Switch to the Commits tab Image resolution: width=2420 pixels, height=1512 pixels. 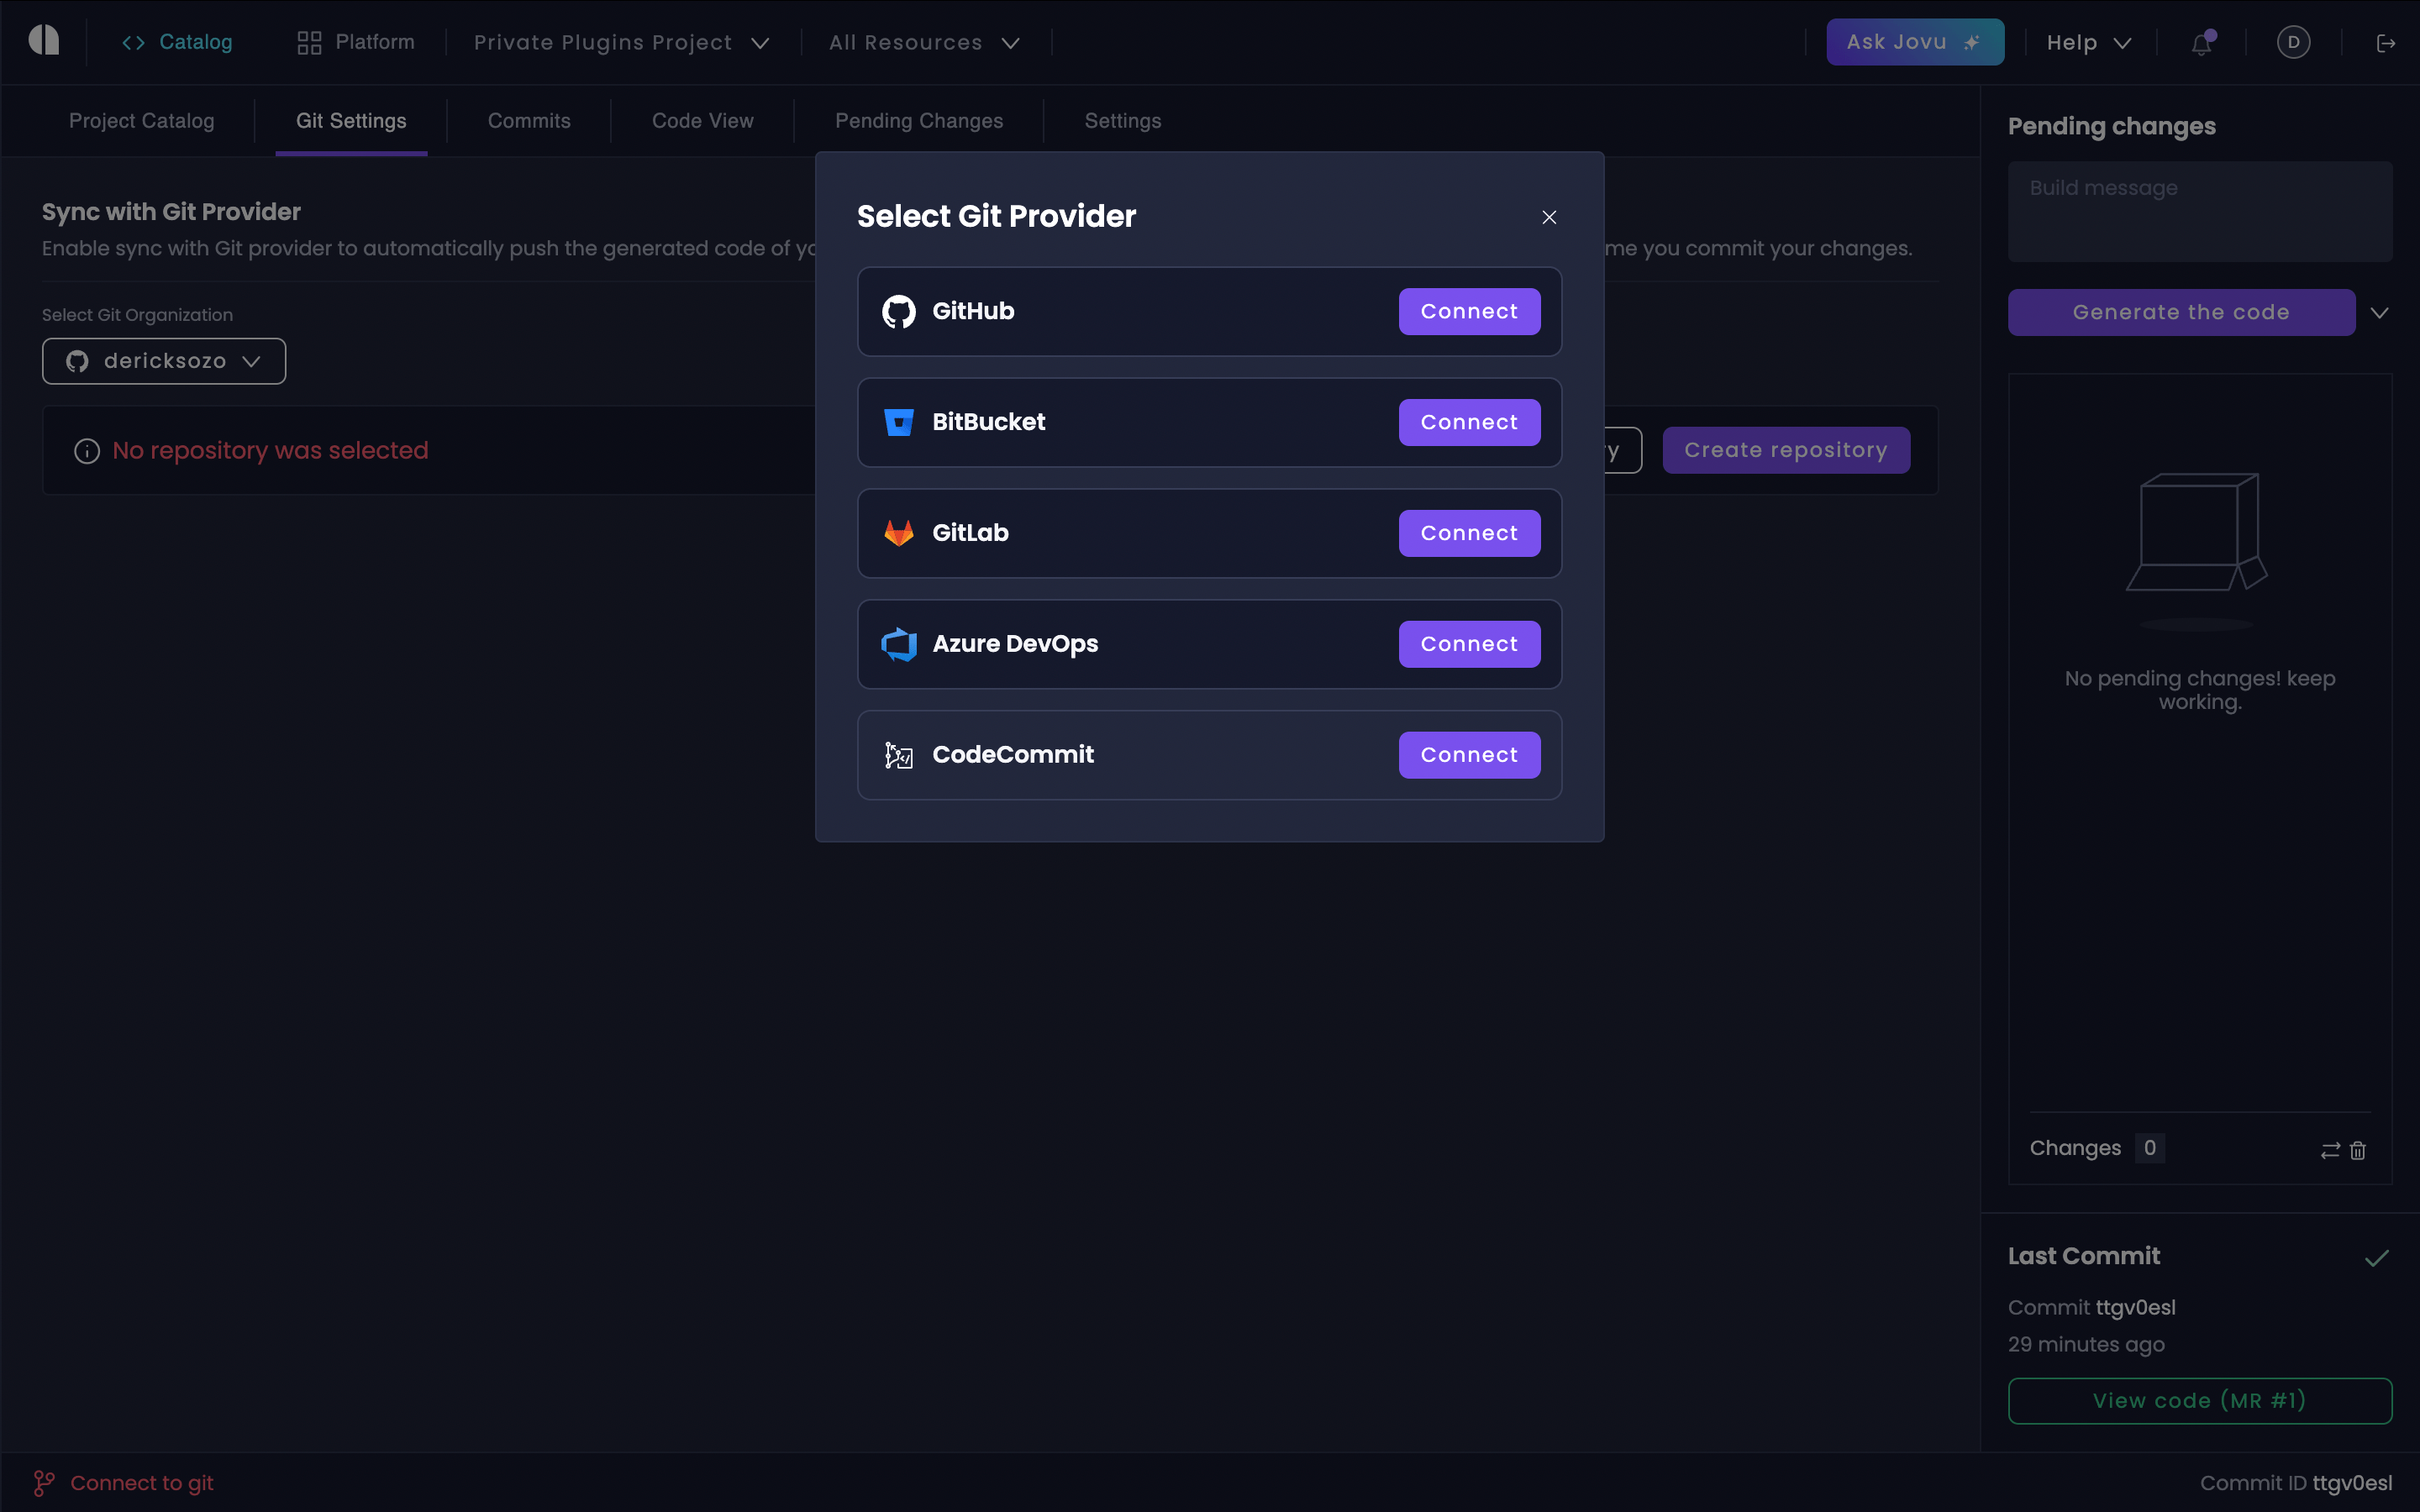point(529,121)
